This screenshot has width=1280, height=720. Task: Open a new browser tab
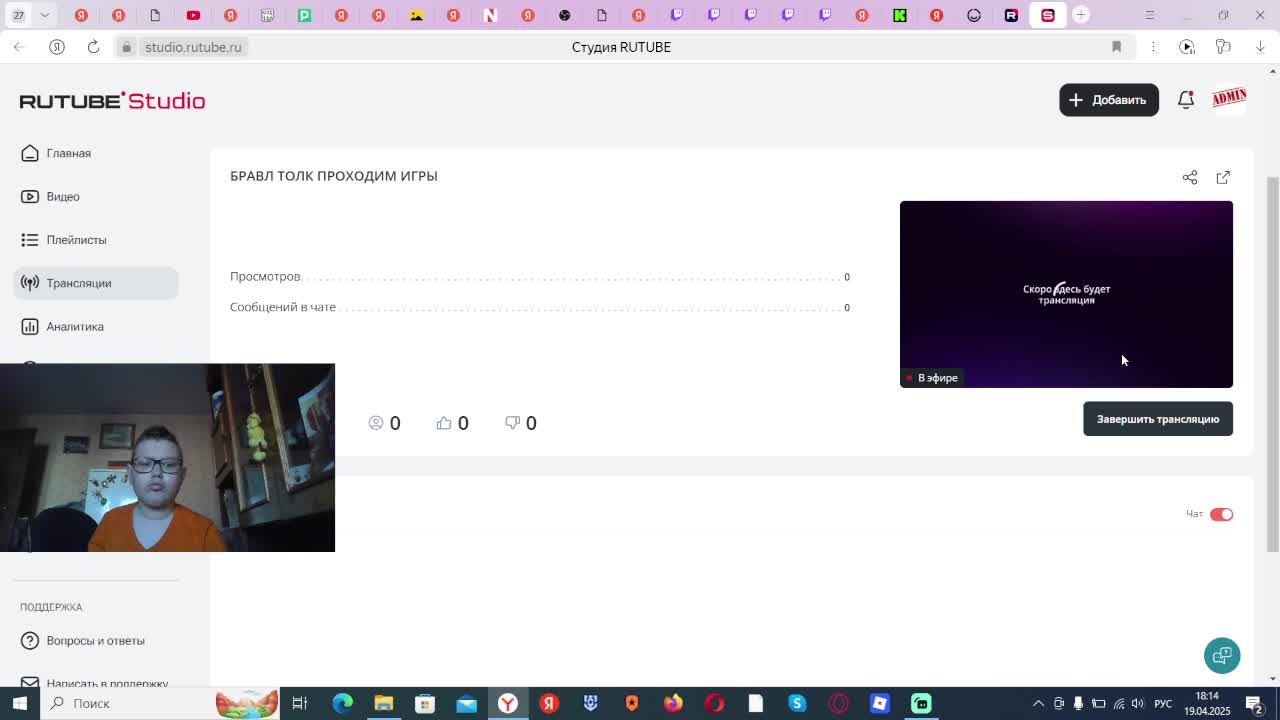click(x=1081, y=15)
